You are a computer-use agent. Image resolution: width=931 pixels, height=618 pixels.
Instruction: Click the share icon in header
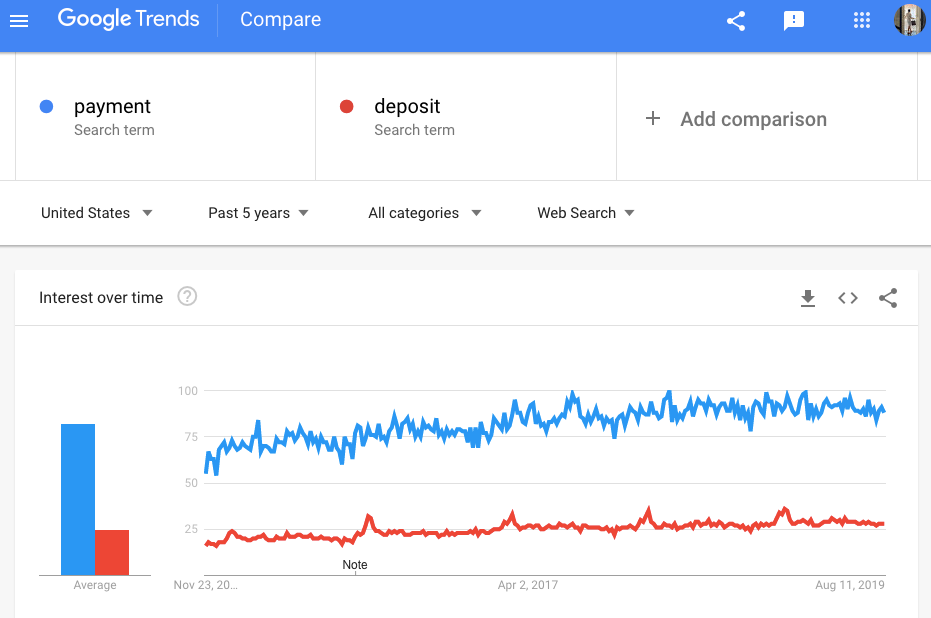tap(736, 20)
